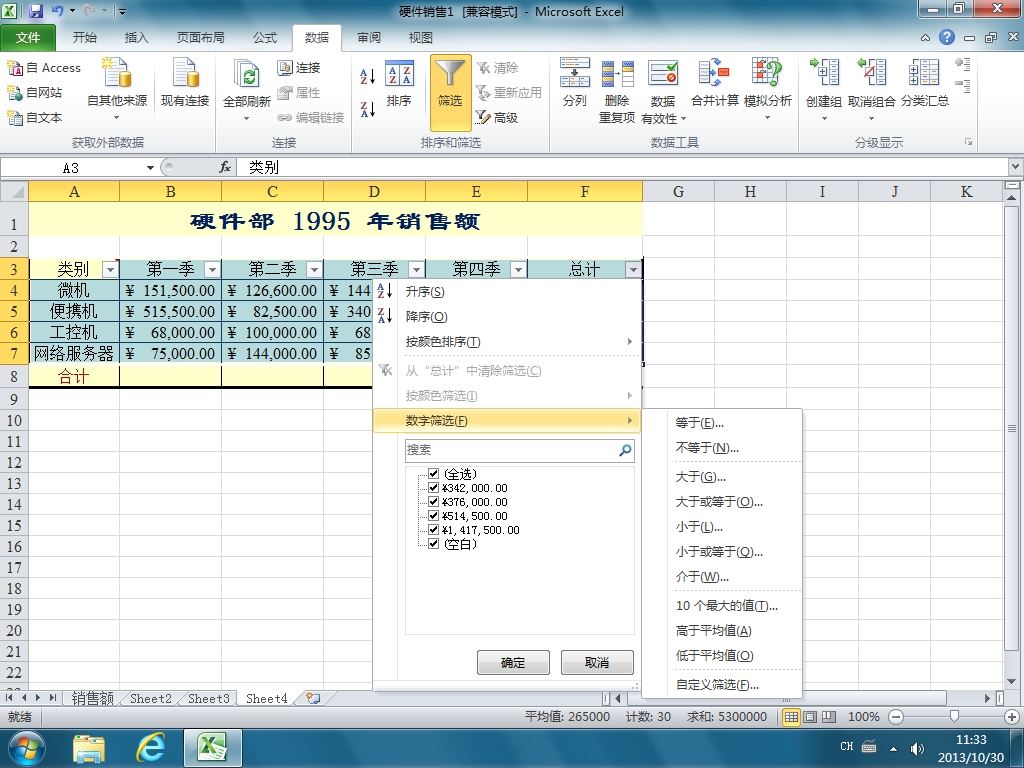The width and height of the screenshot is (1024, 768).
Task: Click the 分类汇总 subtotal icon
Action: 924,72
